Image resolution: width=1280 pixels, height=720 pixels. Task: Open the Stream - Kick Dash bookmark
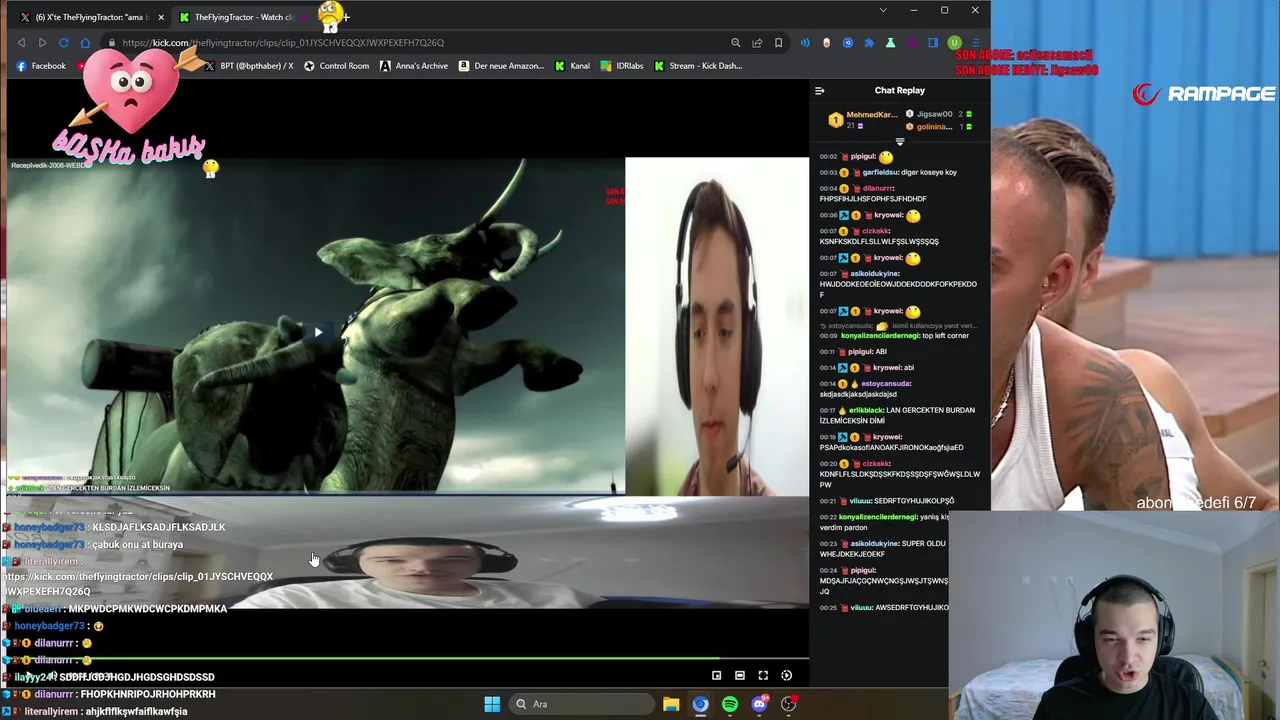[698, 66]
